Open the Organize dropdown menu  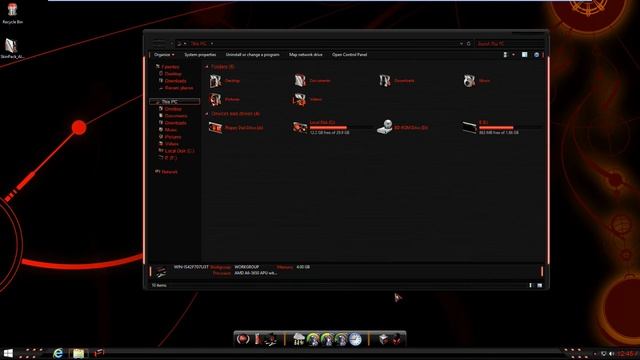pos(164,55)
